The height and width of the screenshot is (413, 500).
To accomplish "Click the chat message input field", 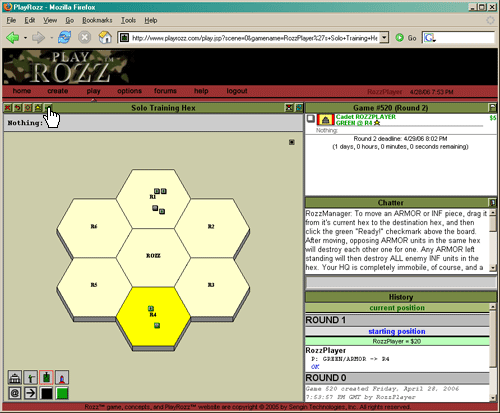I will click(401, 282).
